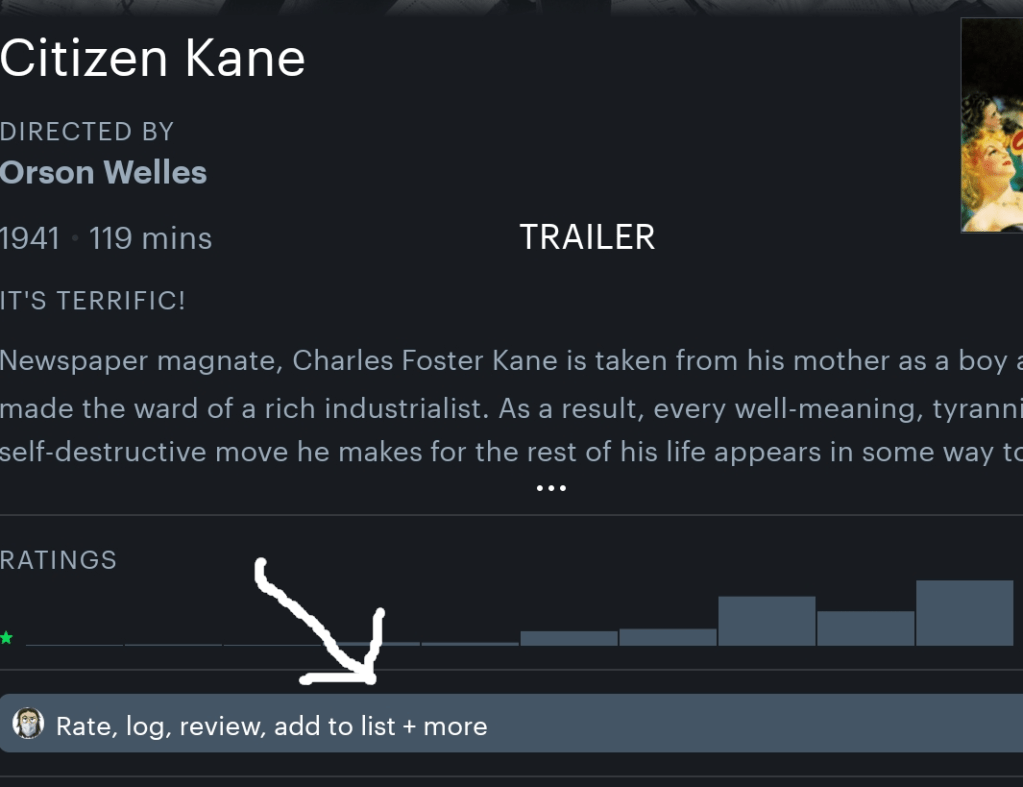Click the "IT'S TERRIFIC!" tagline
The height and width of the screenshot is (787, 1023).
[92, 300]
